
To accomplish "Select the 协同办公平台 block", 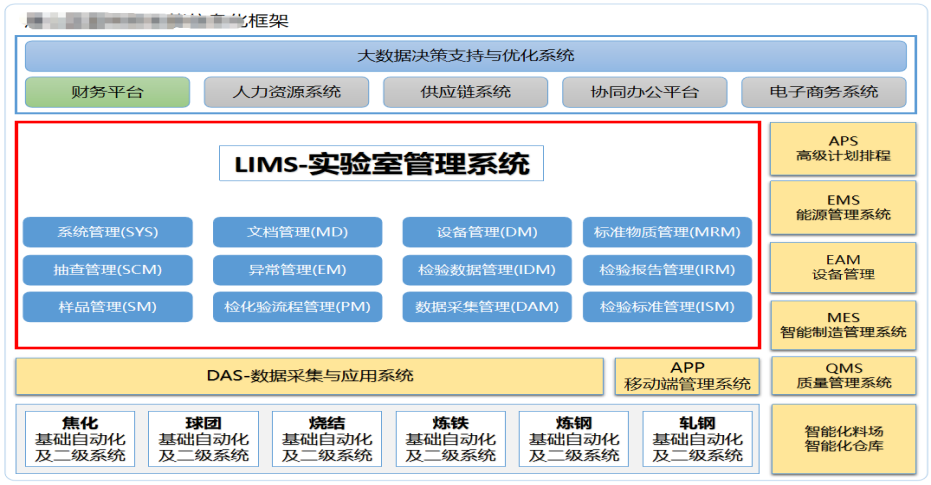I will pos(644,92).
